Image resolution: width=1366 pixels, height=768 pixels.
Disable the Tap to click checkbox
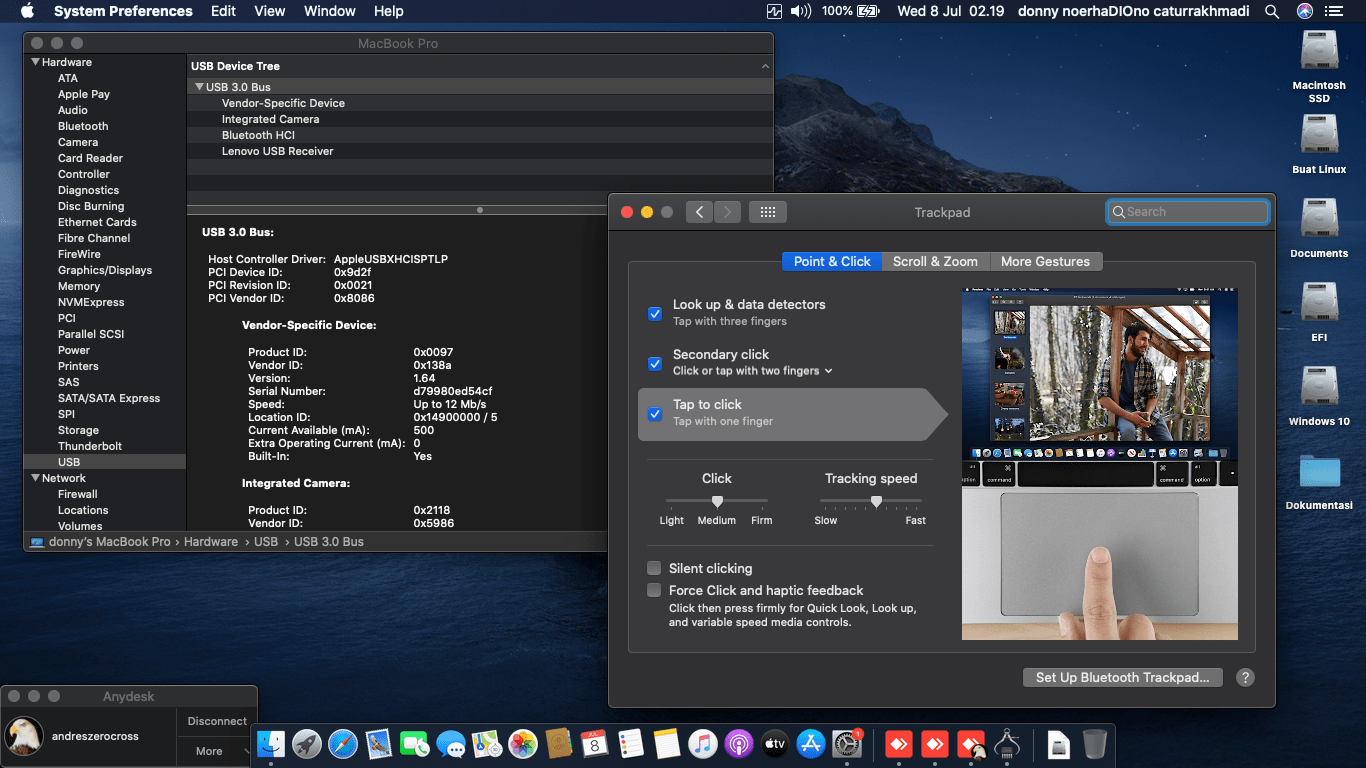pos(655,413)
